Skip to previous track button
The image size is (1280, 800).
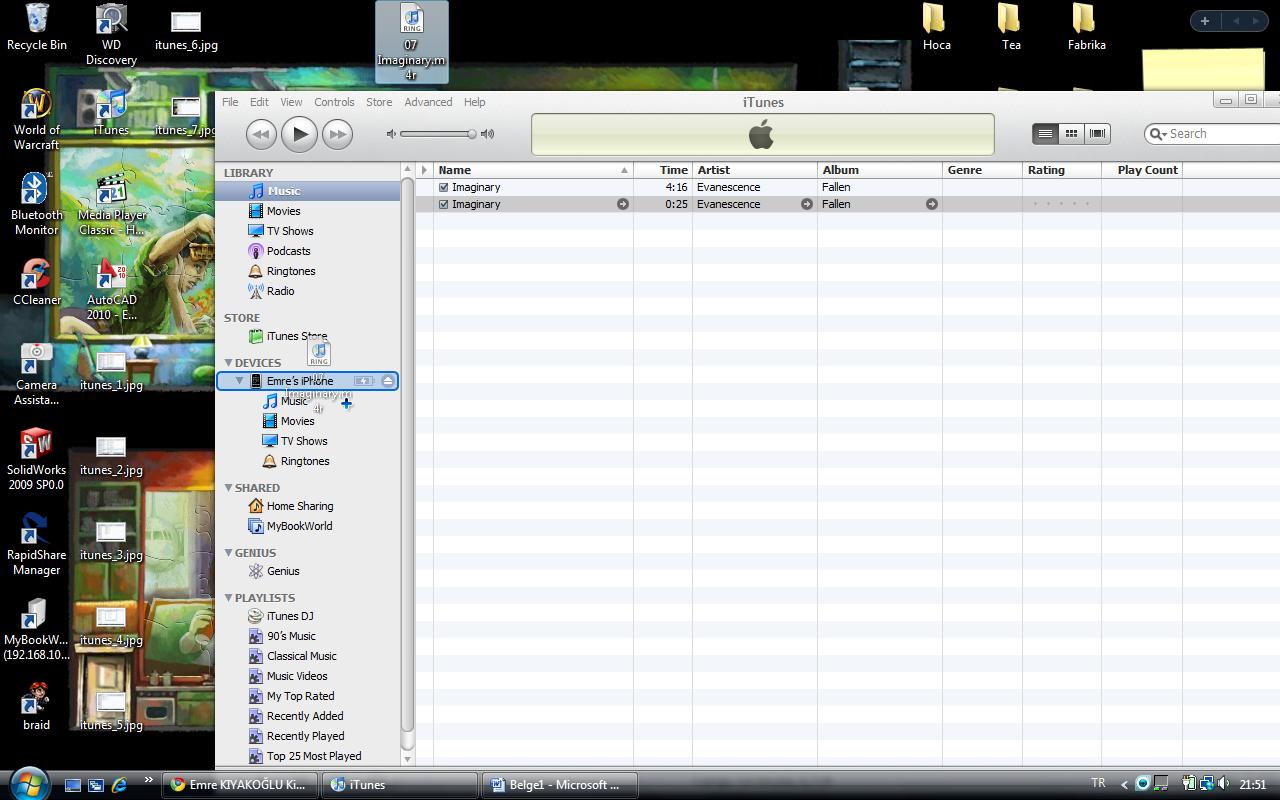point(261,134)
